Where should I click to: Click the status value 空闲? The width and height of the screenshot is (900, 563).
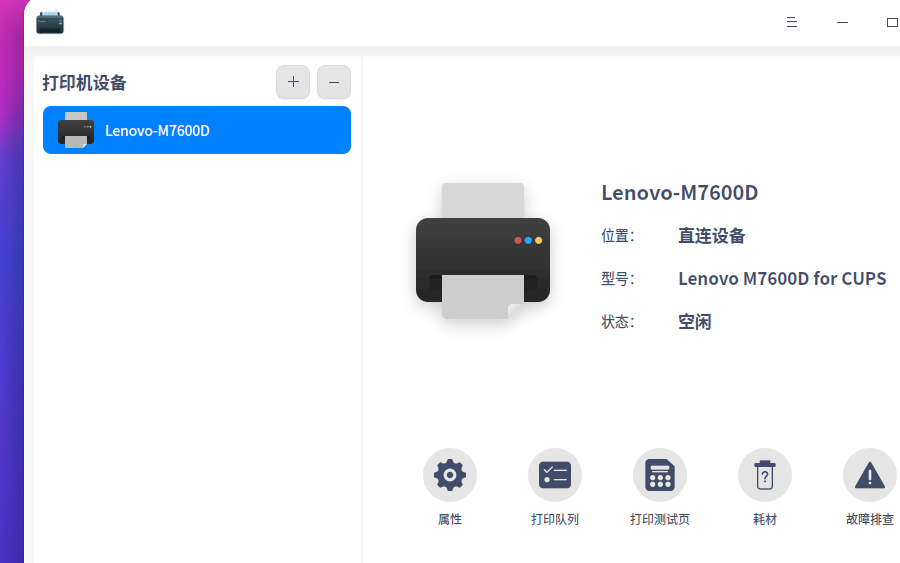click(x=695, y=322)
